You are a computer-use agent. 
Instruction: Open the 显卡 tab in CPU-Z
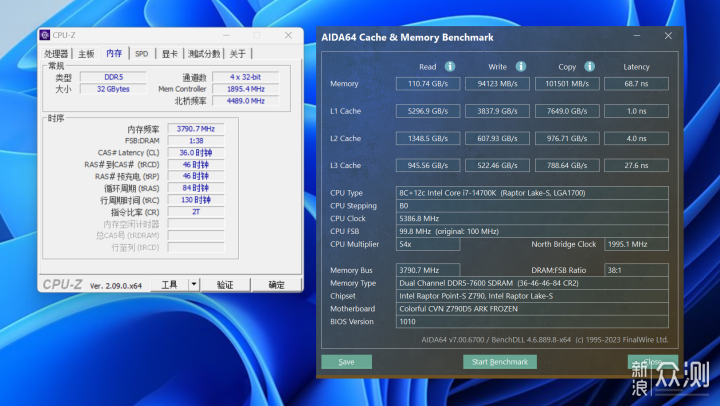click(x=169, y=54)
